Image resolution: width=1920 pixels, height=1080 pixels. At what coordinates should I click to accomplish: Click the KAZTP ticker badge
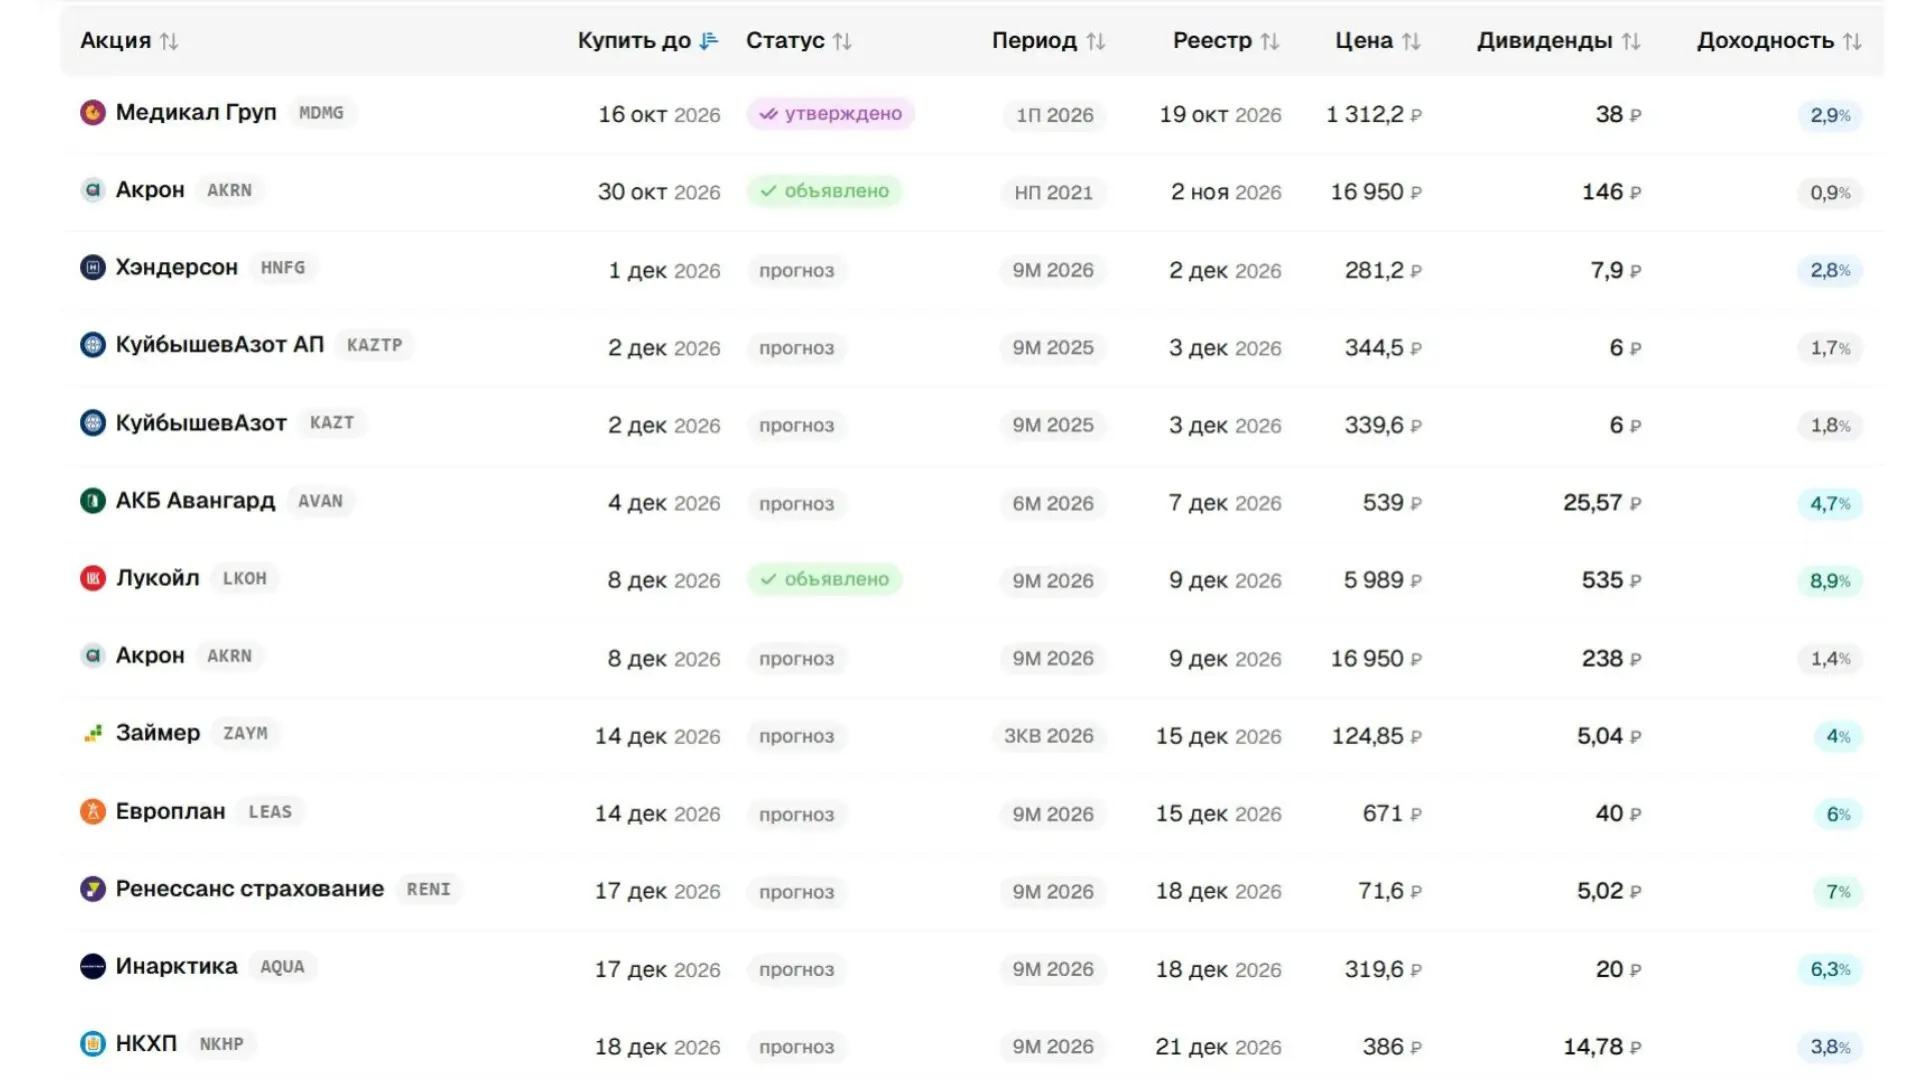pyautogui.click(x=374, y=345)
